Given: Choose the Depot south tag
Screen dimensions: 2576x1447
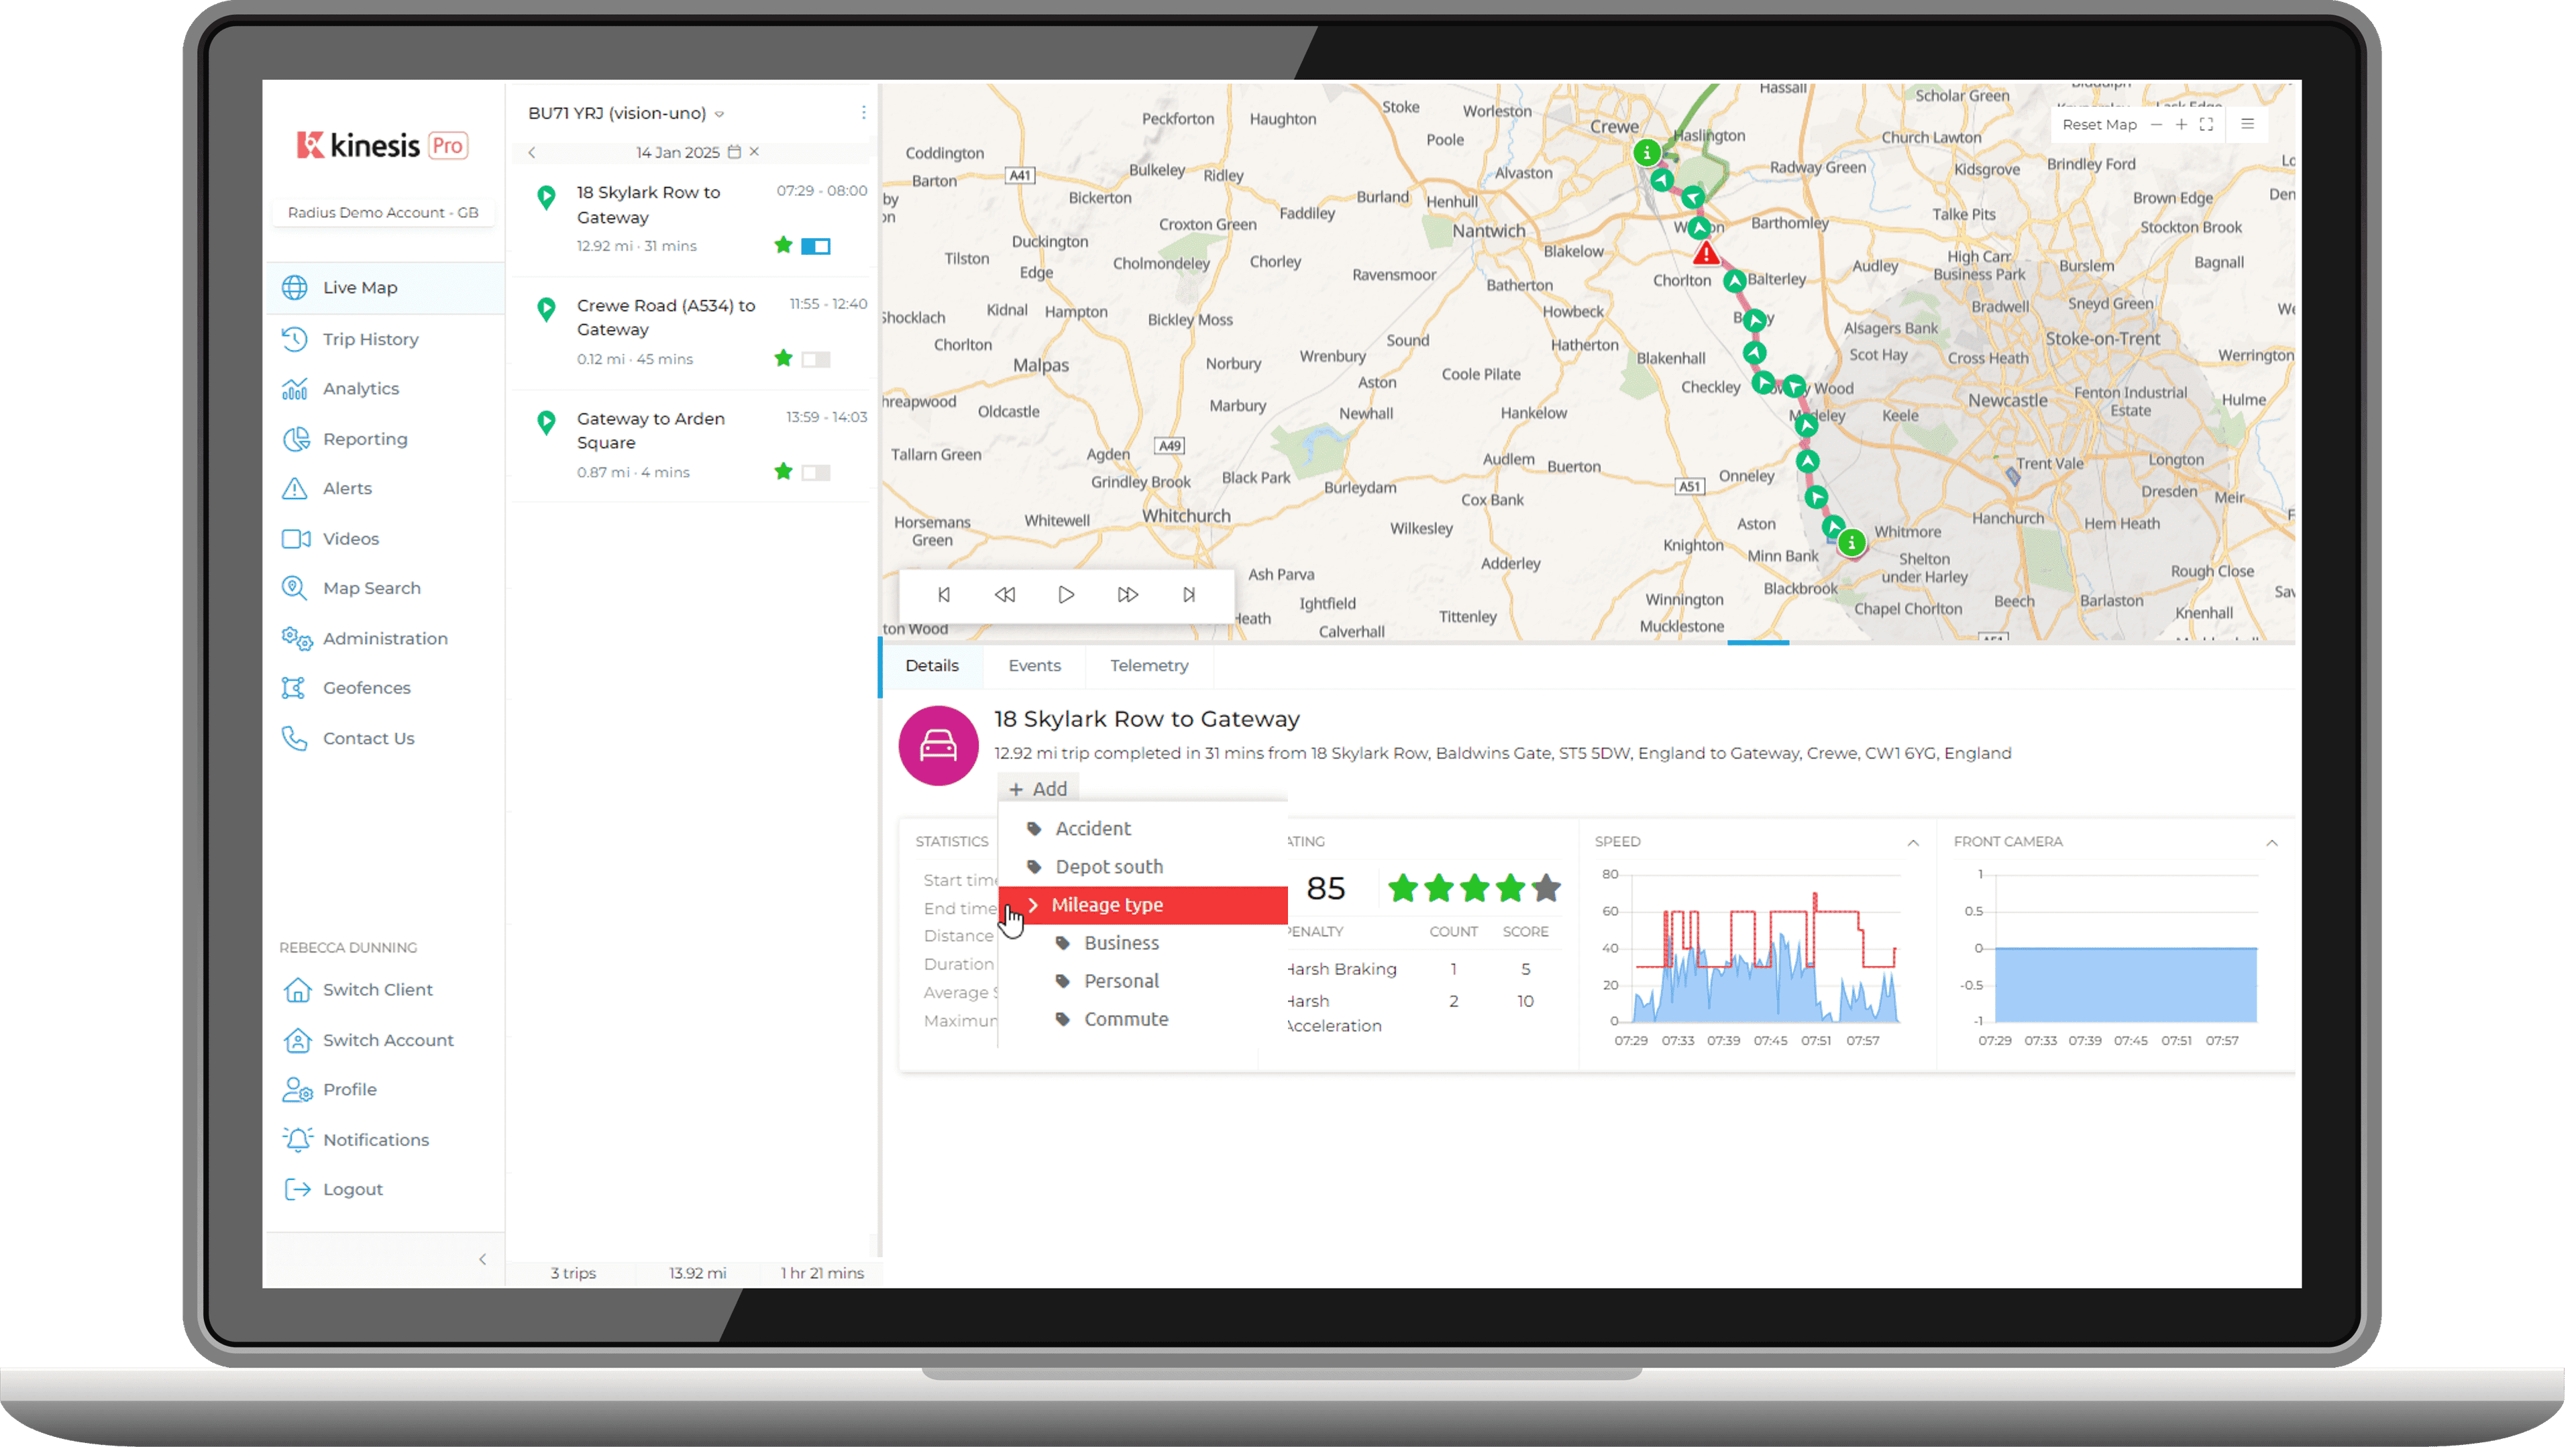Looking at the screenshot, I should pyautogui.click(x=1143, y=867).
